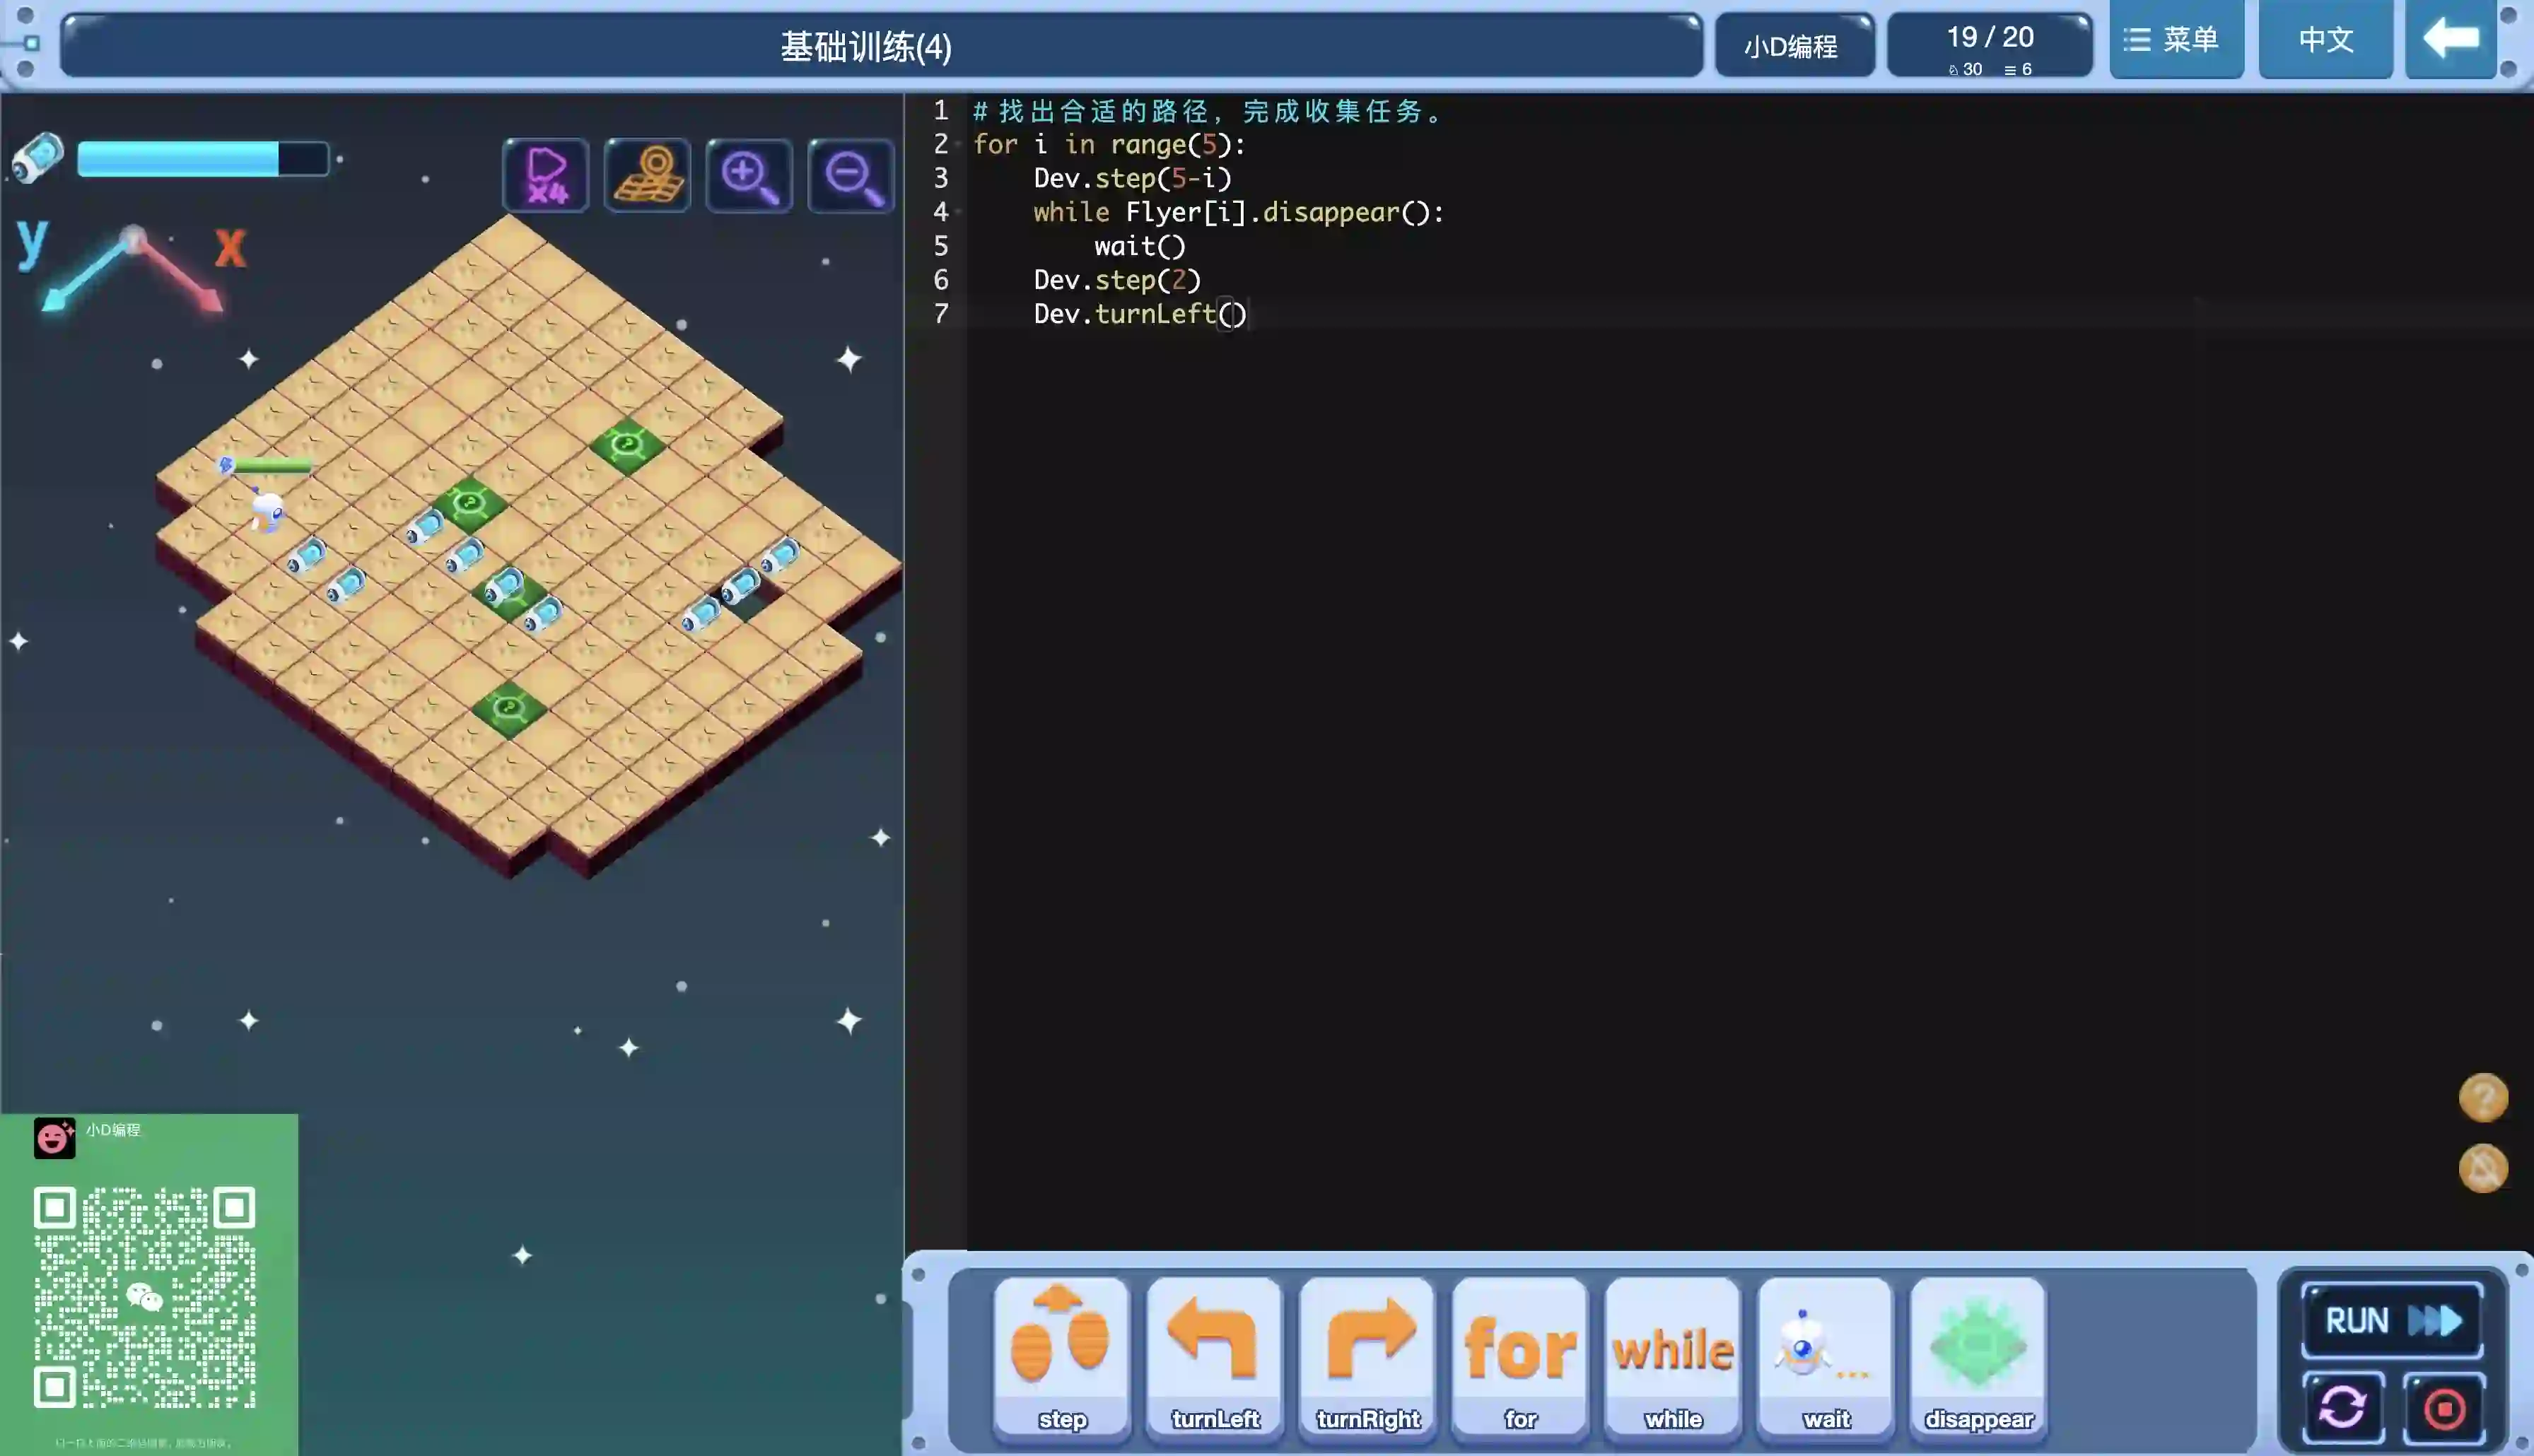Screen dimensions: 2534x1456
Task: Click the map location marker icon
Action: [x=648, y=176]
